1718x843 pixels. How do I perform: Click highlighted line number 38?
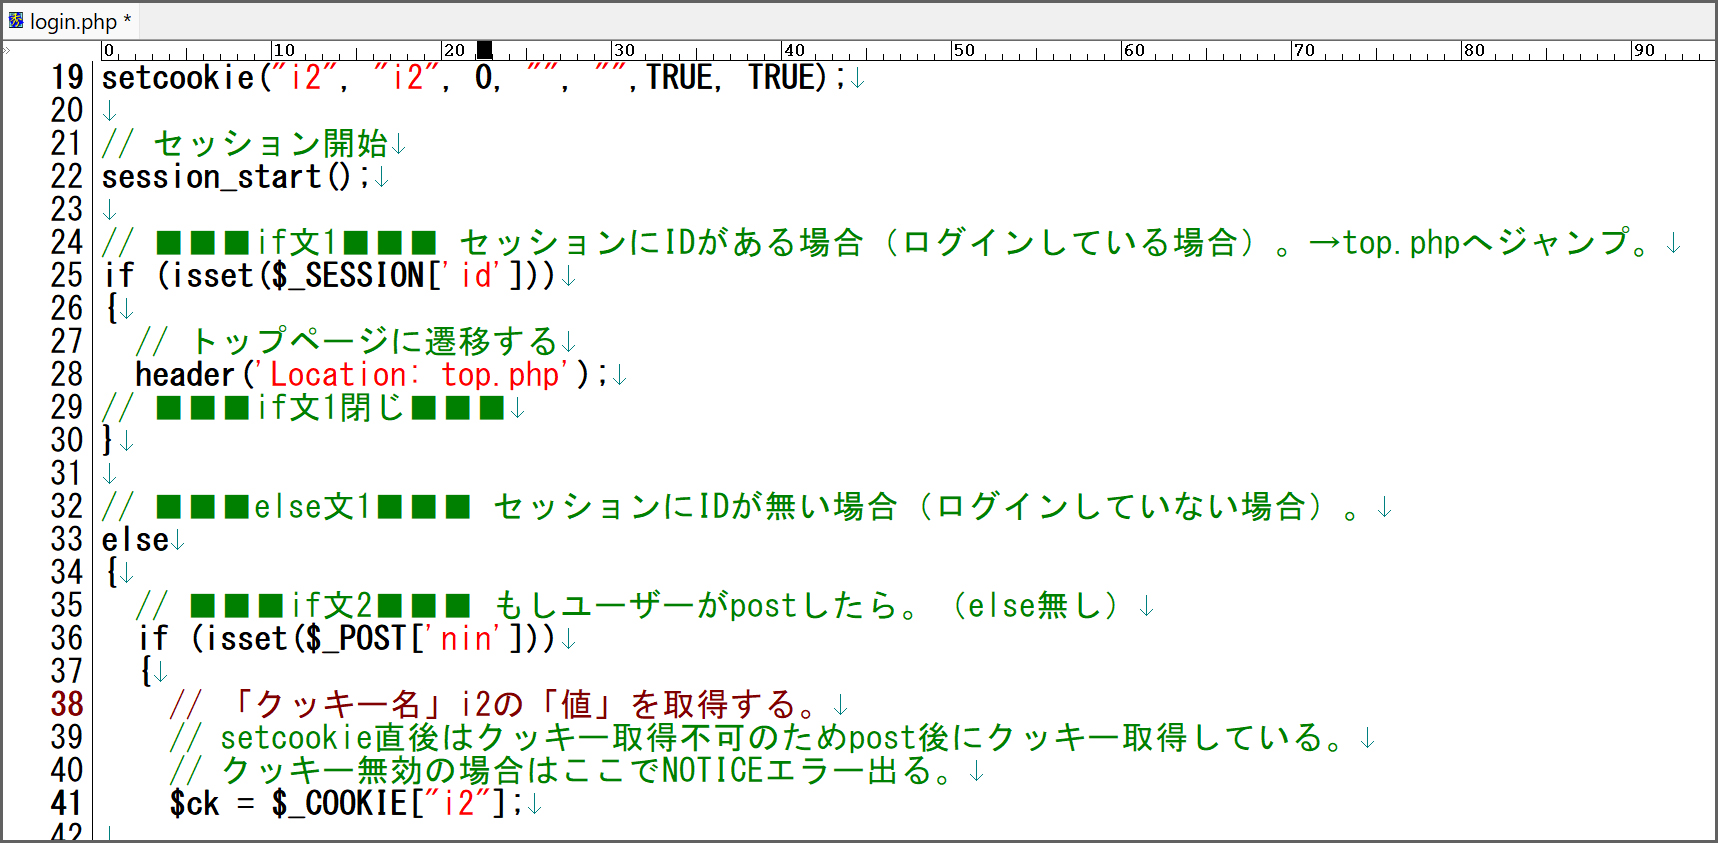point(67,704)
